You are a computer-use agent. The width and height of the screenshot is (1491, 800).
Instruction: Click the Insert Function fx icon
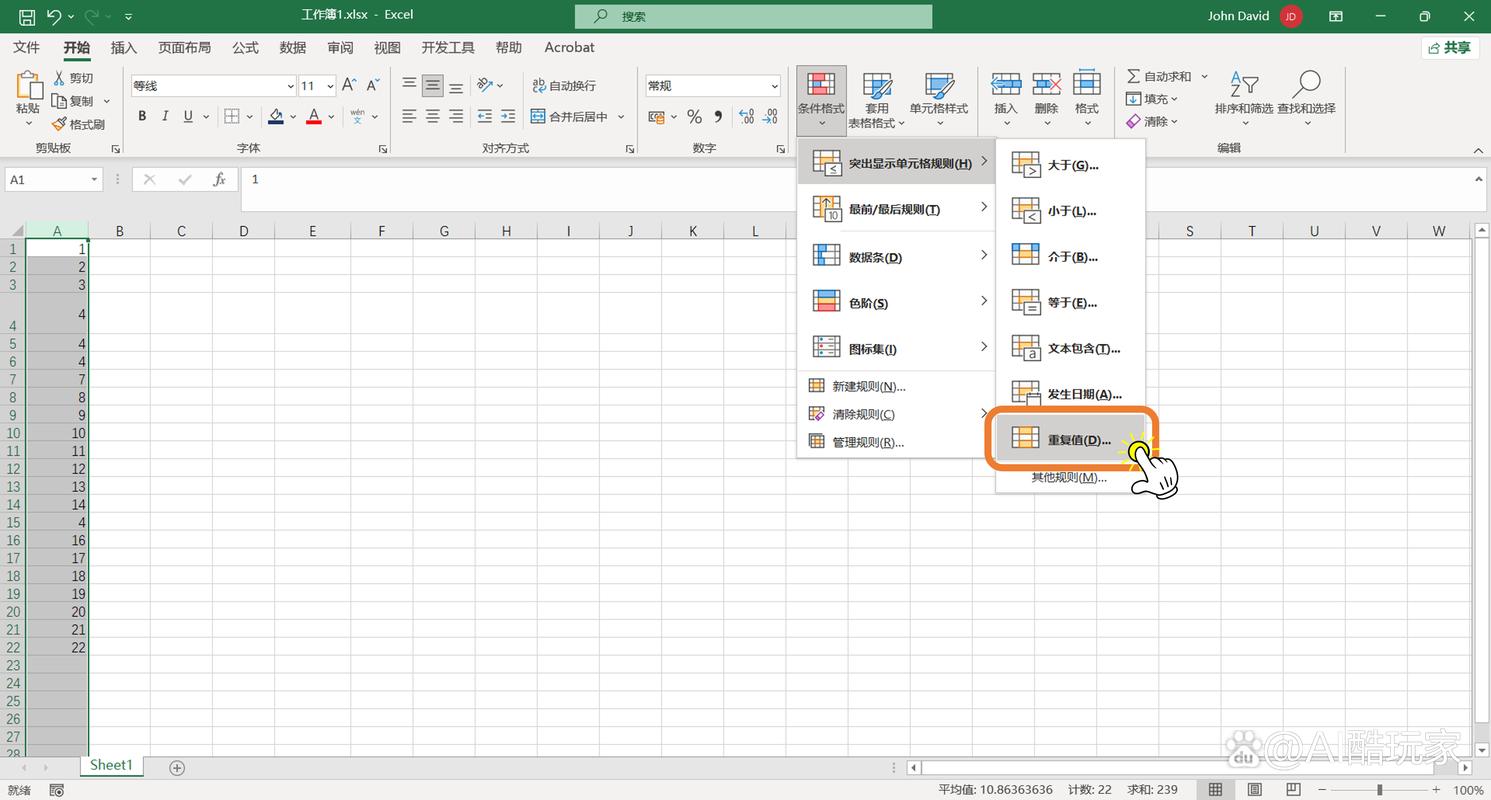tap(219, 180)
